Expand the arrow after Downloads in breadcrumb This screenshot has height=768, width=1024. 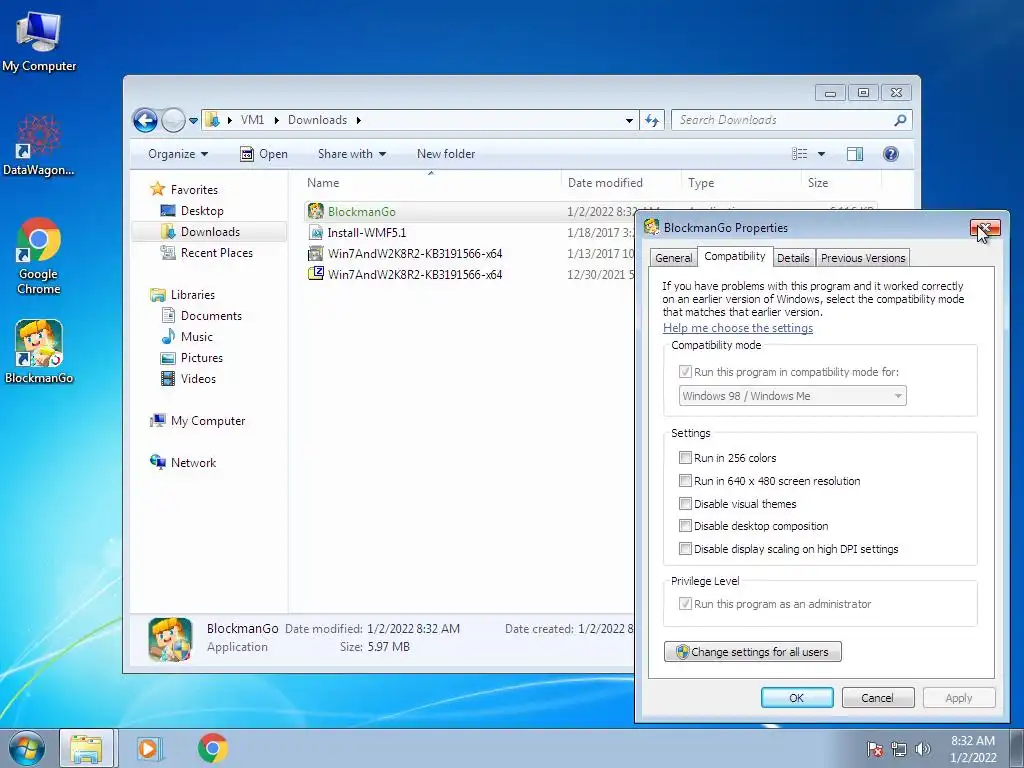tap(359, 121)
